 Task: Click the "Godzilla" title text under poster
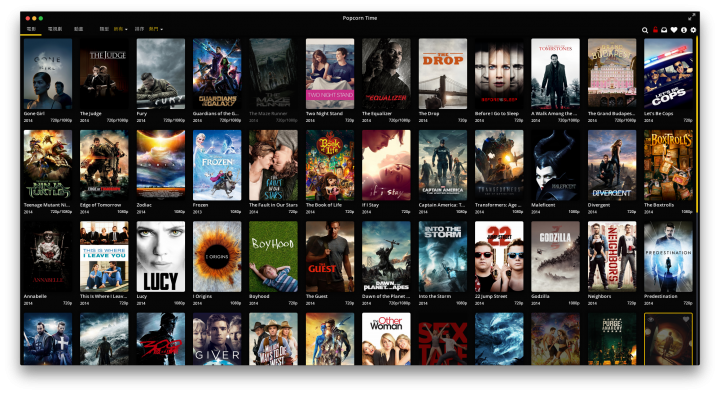coord(540,296)
